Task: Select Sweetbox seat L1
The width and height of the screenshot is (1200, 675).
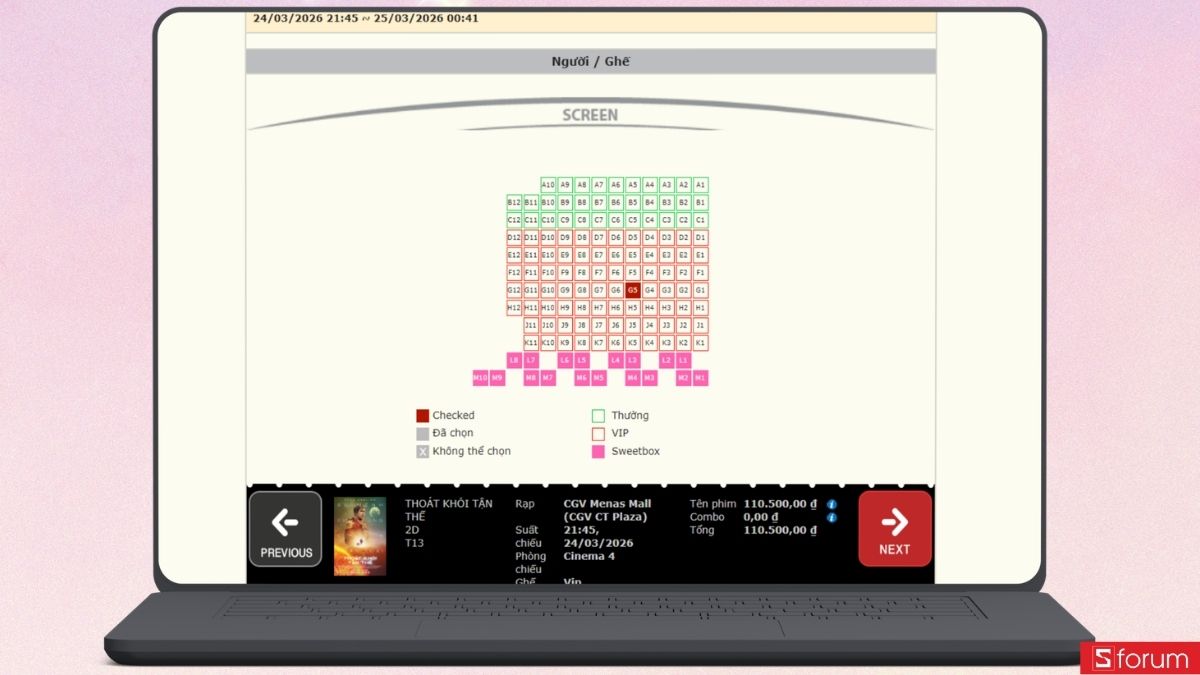Action: (684, 360)
